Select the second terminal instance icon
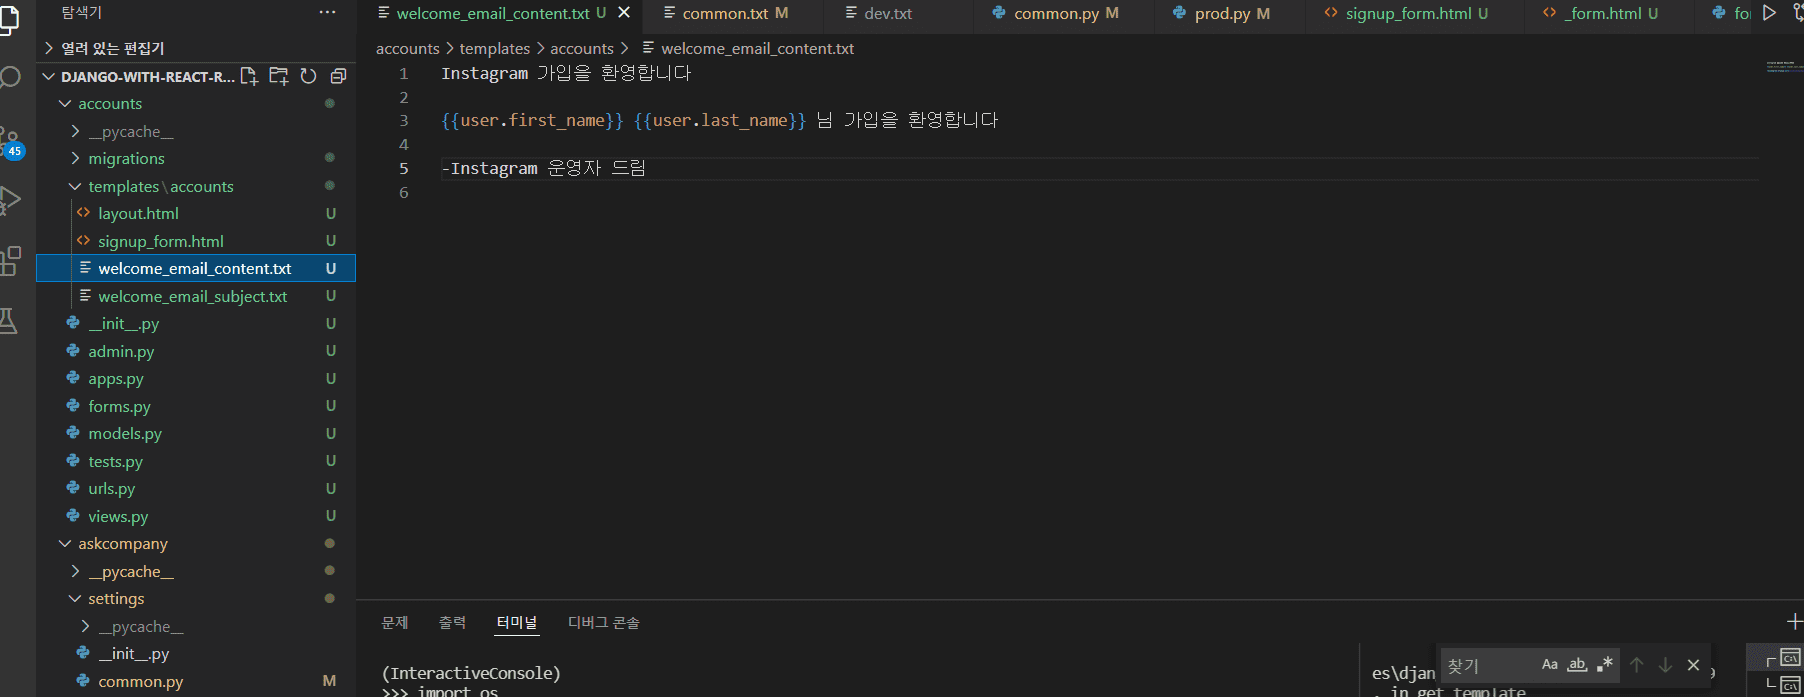 (x=1790, y=685)
